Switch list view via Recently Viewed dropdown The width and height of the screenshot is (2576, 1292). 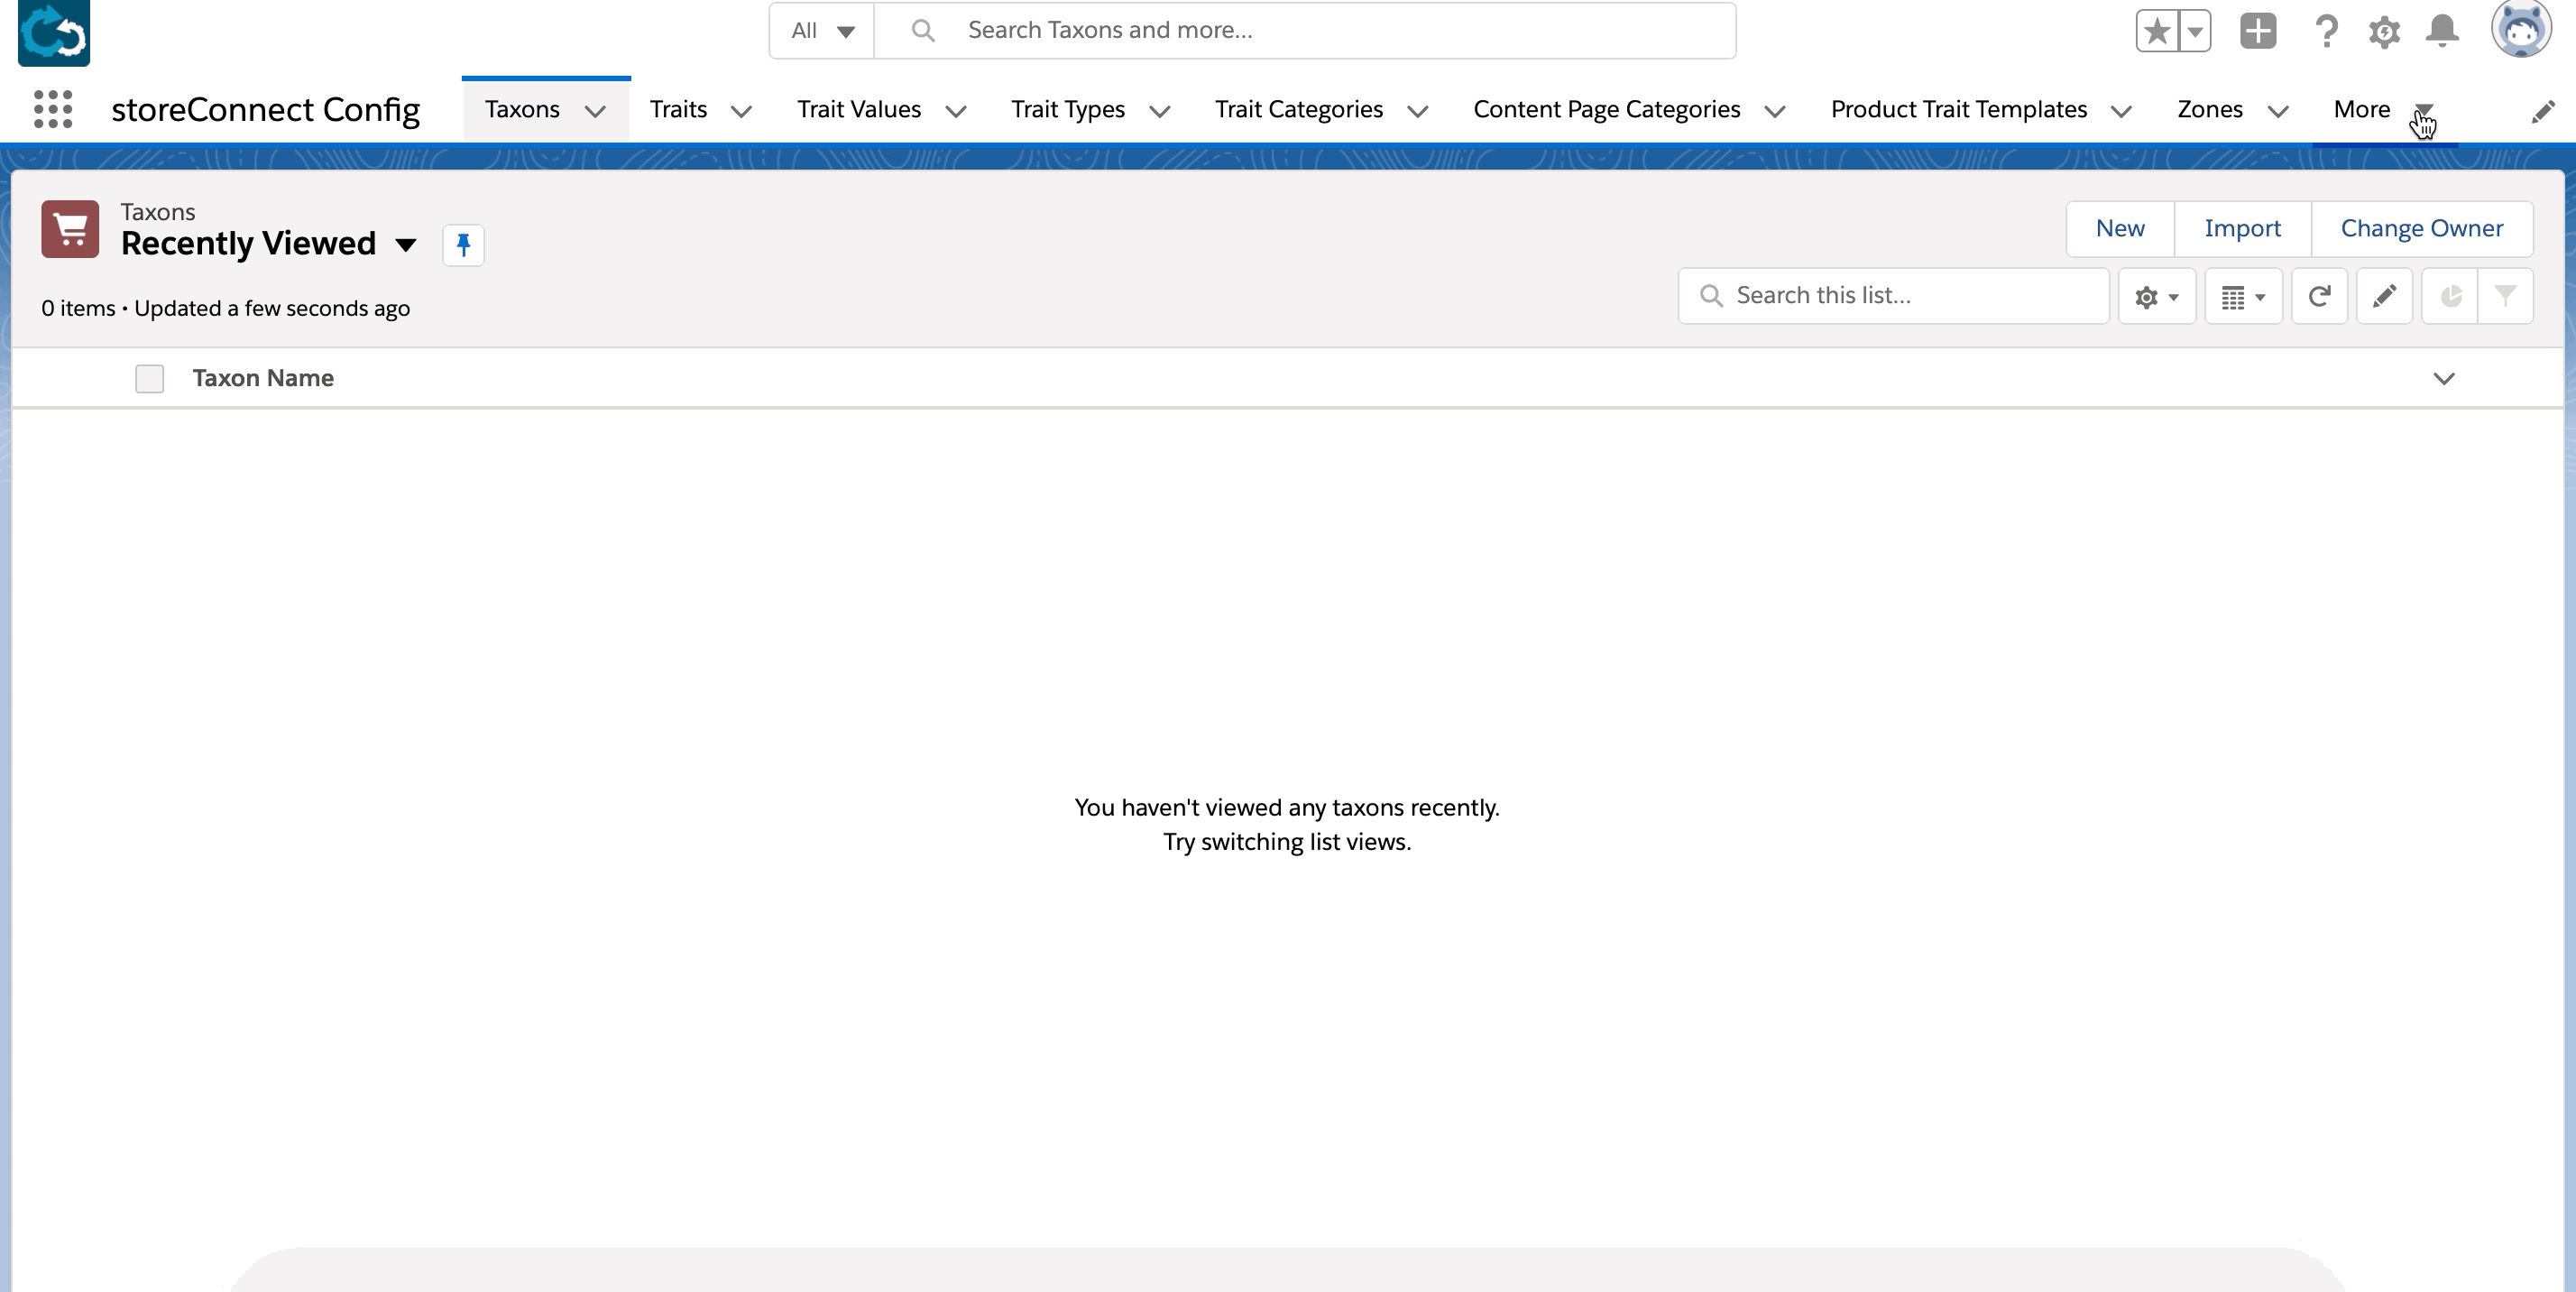pyautogui.click(x=405, y=245)
